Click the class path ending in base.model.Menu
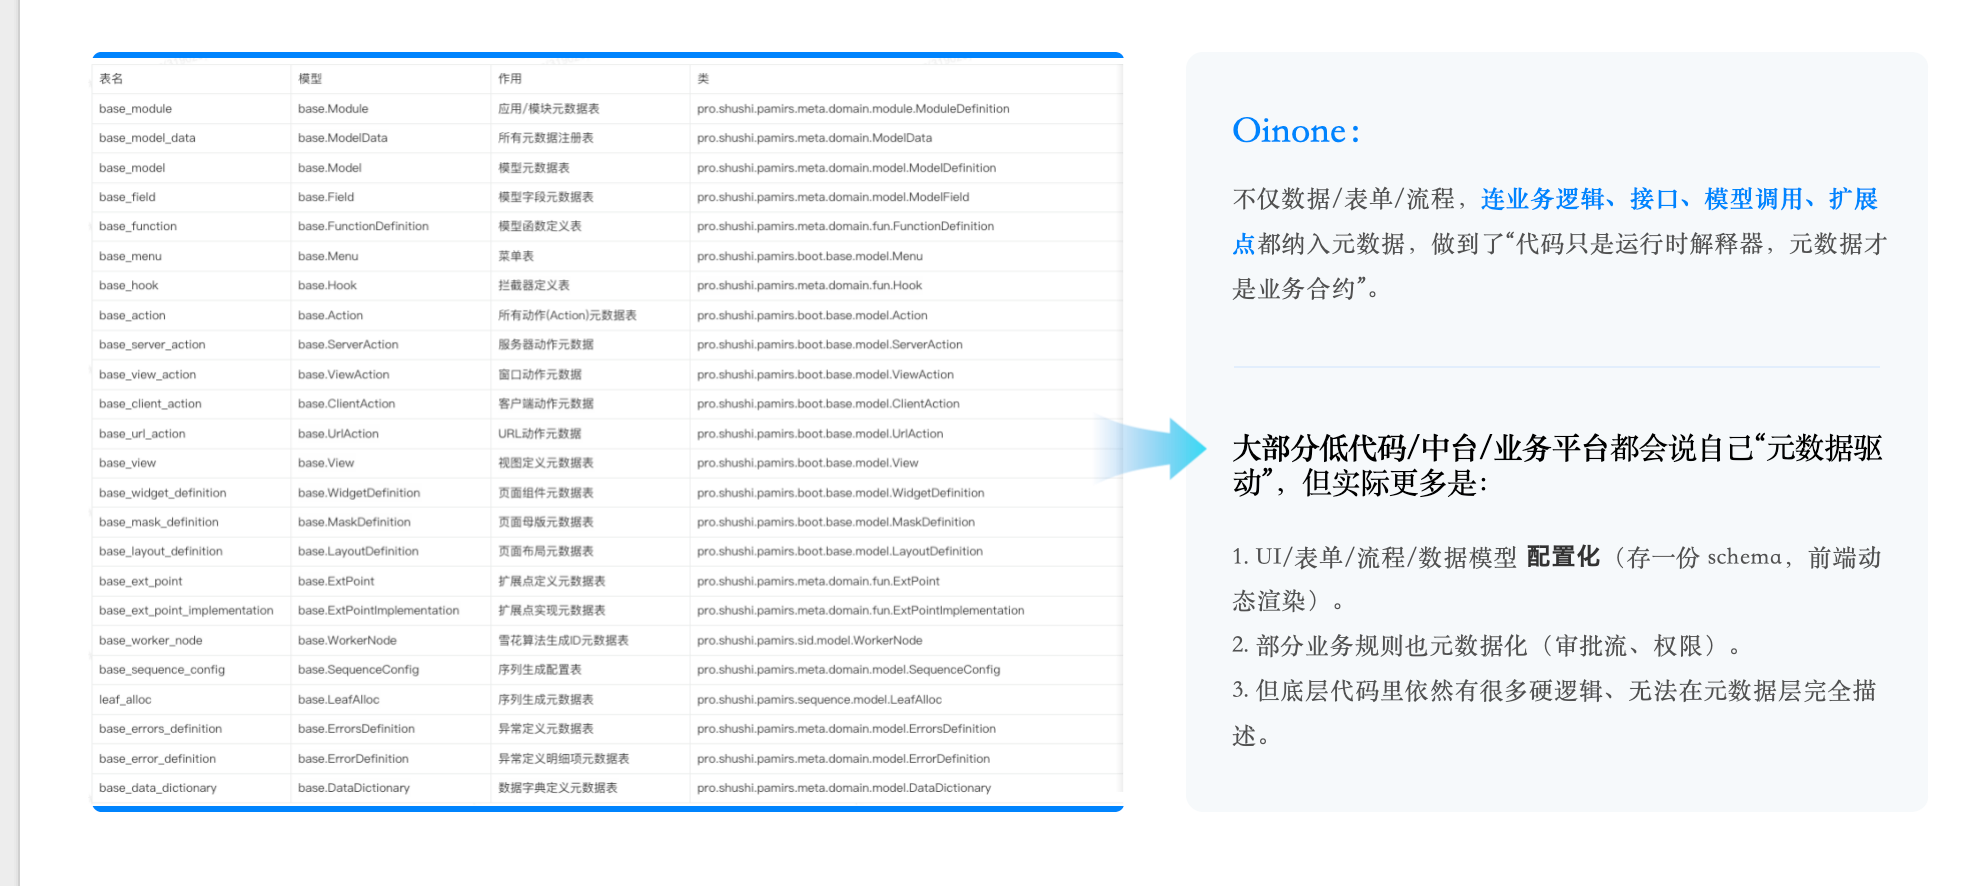The height and width of the screenshot is (886, 1976). [810, 256]
